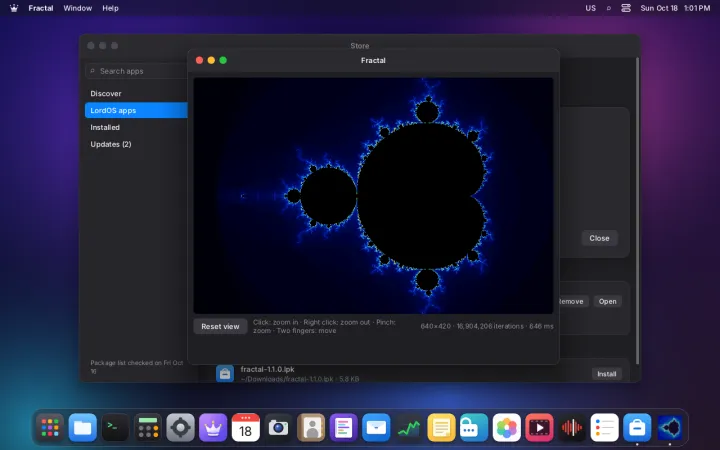Screen dimensions: 720x450
Task: Open the password lock app in dock
Action: coord(474,428)
